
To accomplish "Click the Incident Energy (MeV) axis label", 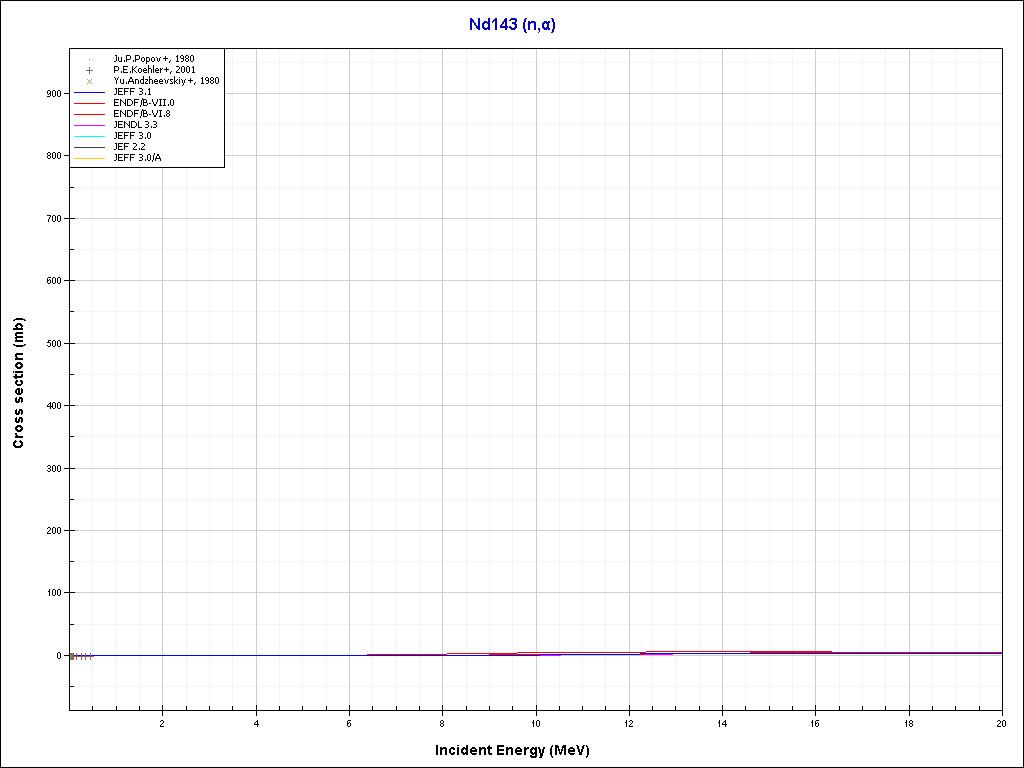I will click(519, 750).
